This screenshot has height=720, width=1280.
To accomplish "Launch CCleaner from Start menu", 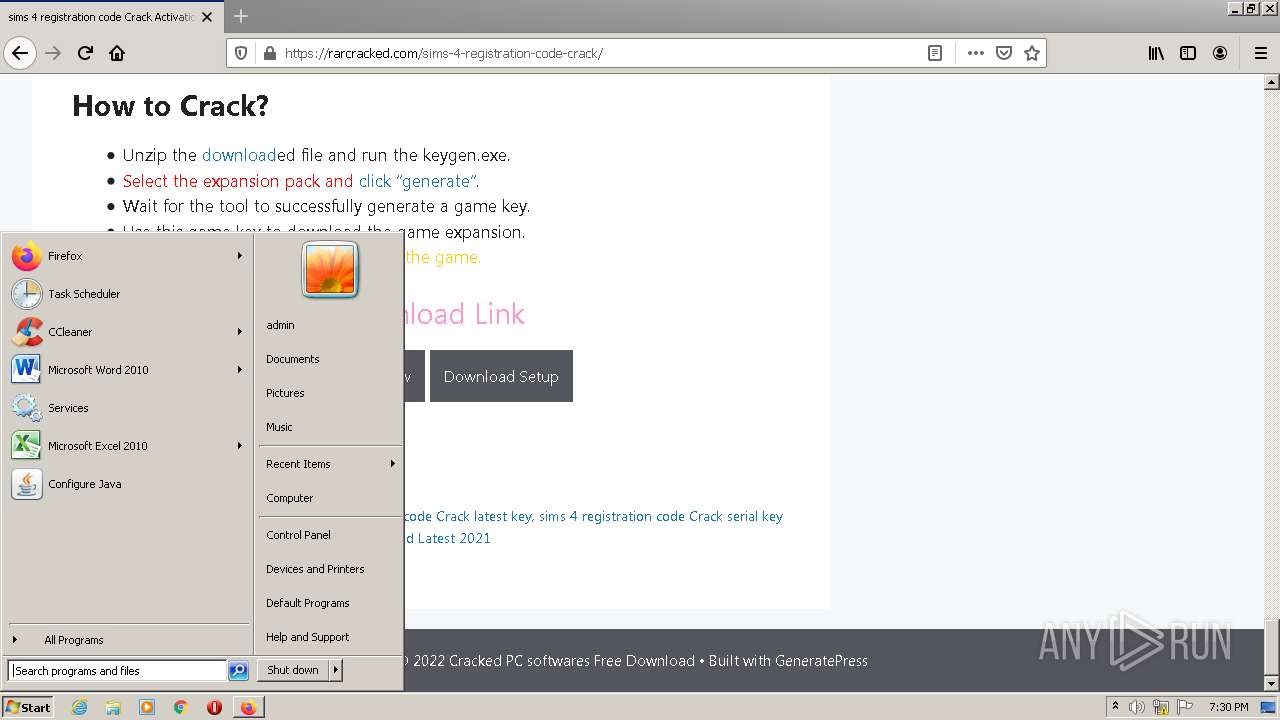I will click(127, 332).
